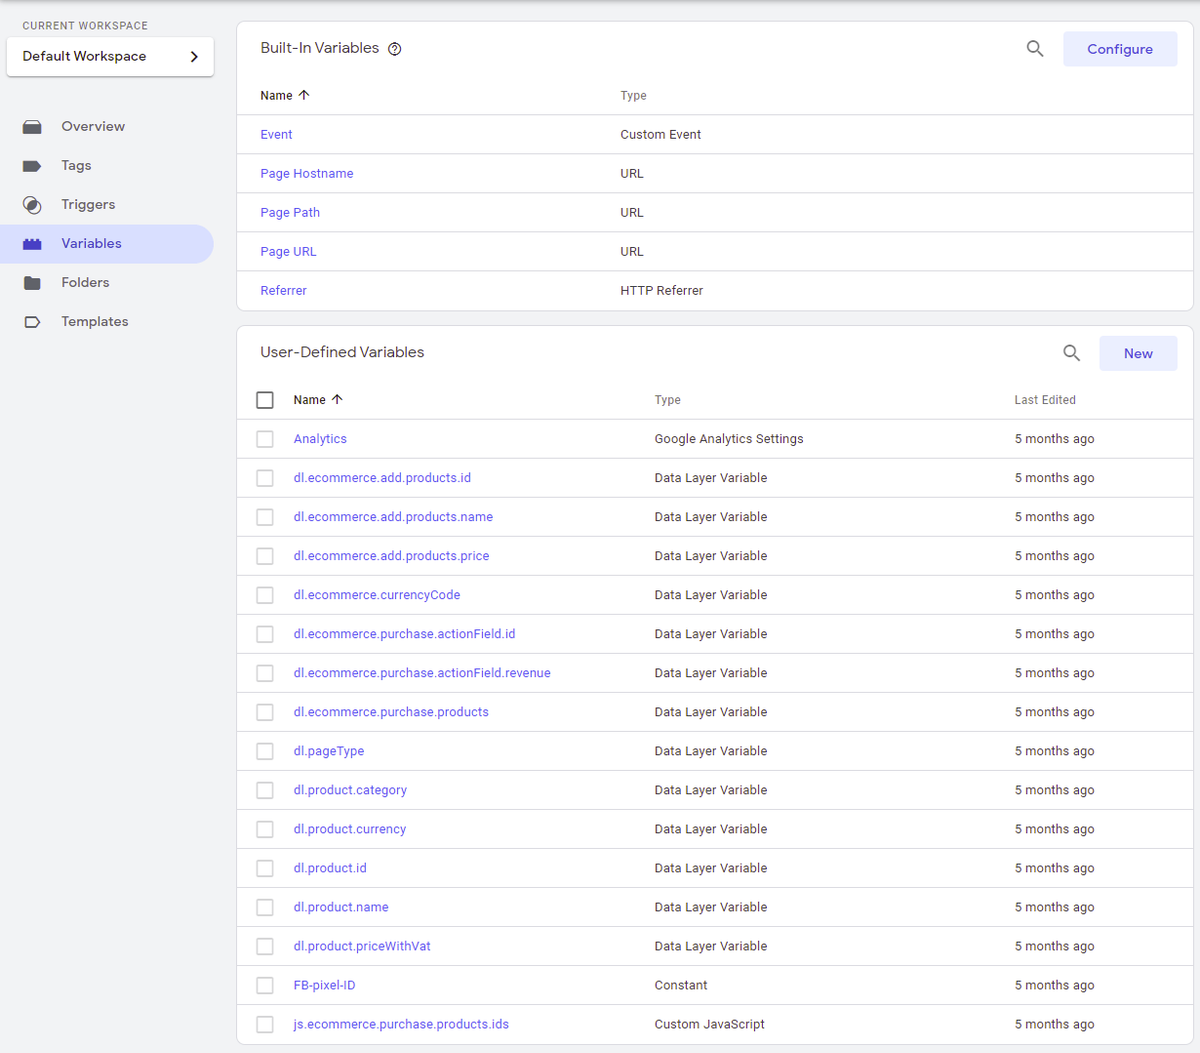Click 'Google Analytics Settings' type cell

coord(729,439)
